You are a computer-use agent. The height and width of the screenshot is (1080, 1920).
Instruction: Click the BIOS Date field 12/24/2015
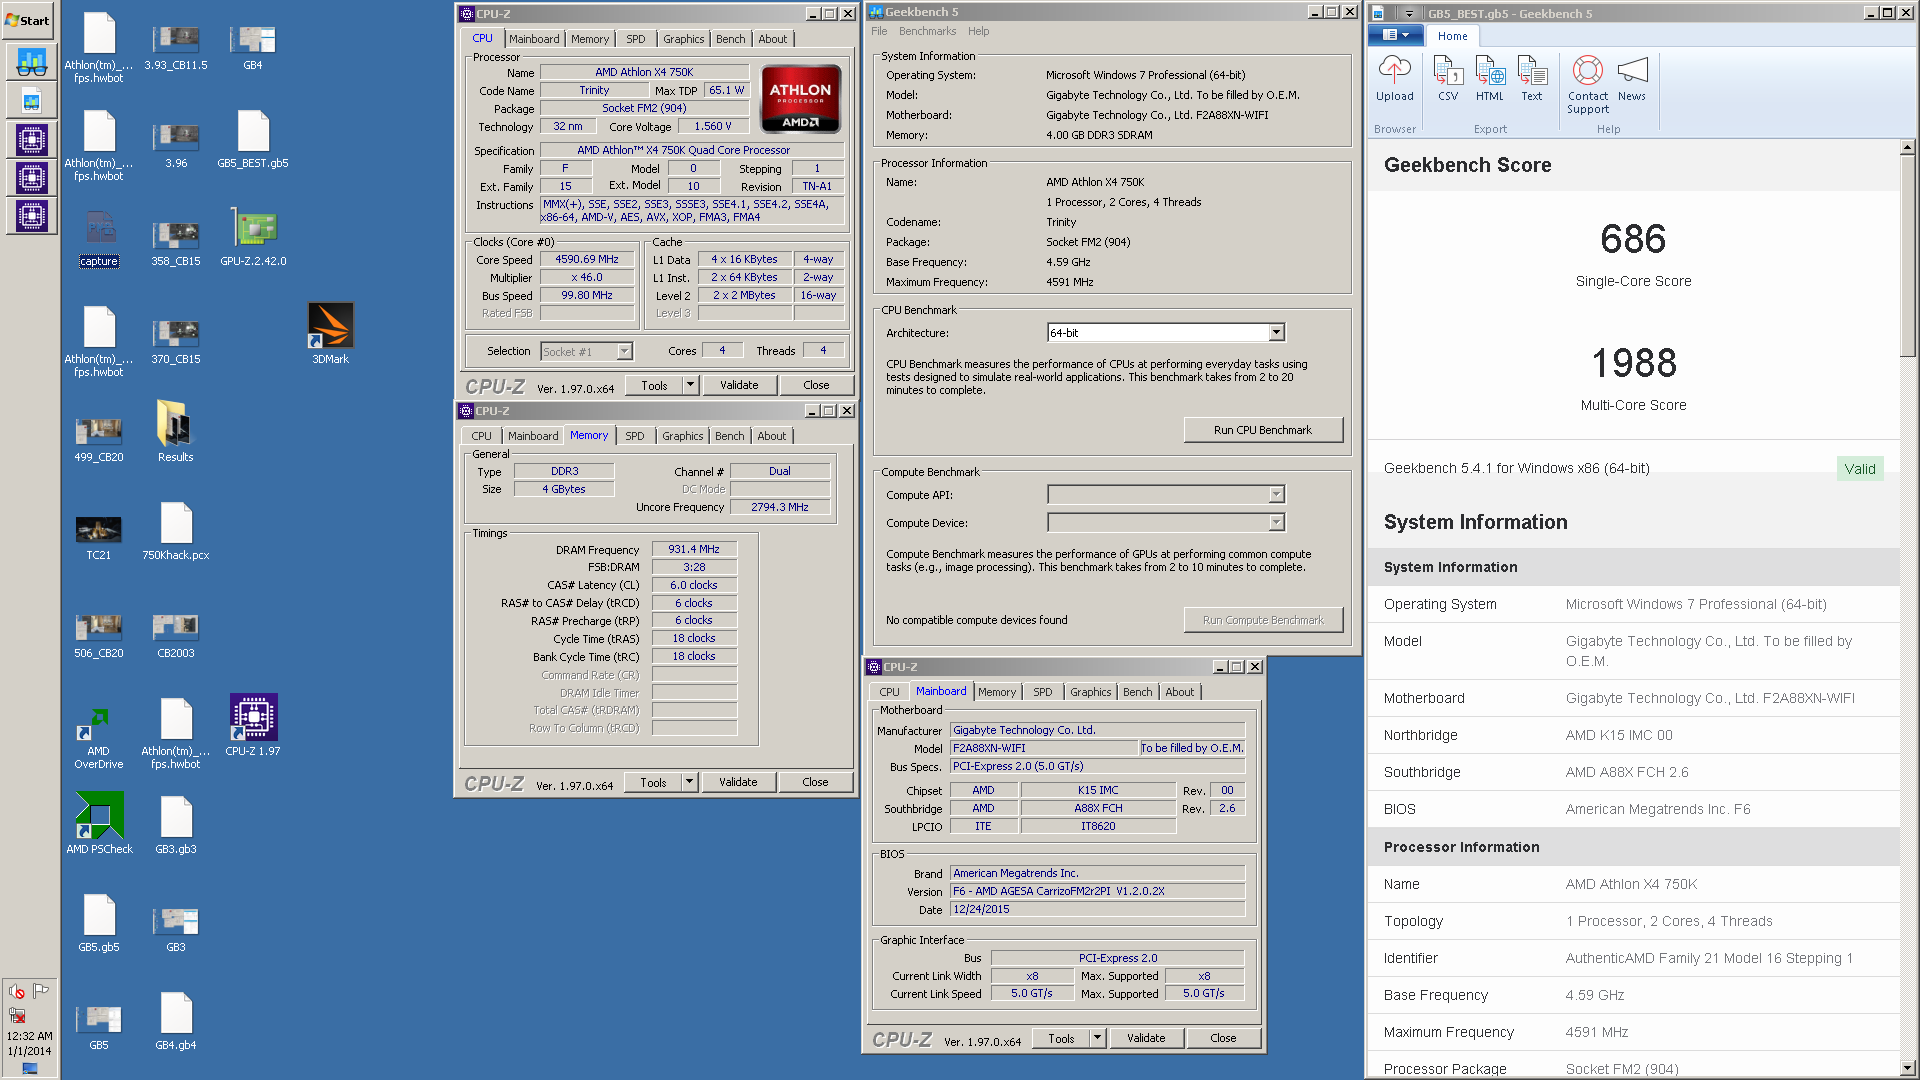1097,909
